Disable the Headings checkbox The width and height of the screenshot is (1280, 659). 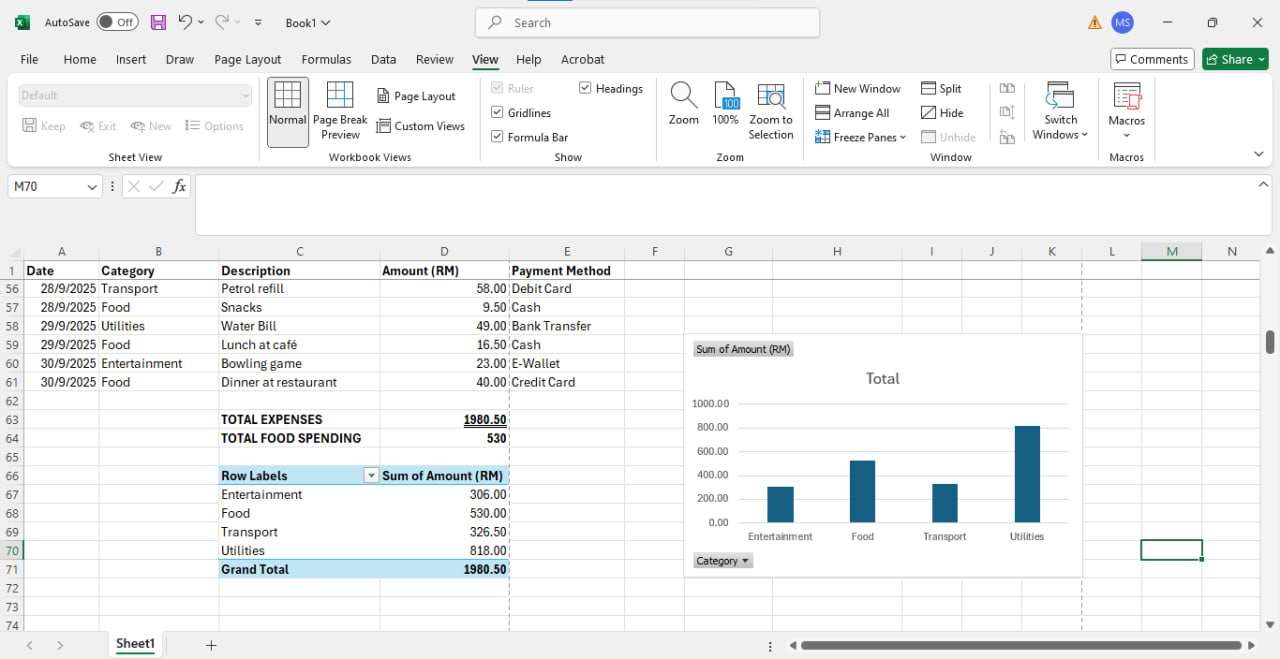[585, 89]
